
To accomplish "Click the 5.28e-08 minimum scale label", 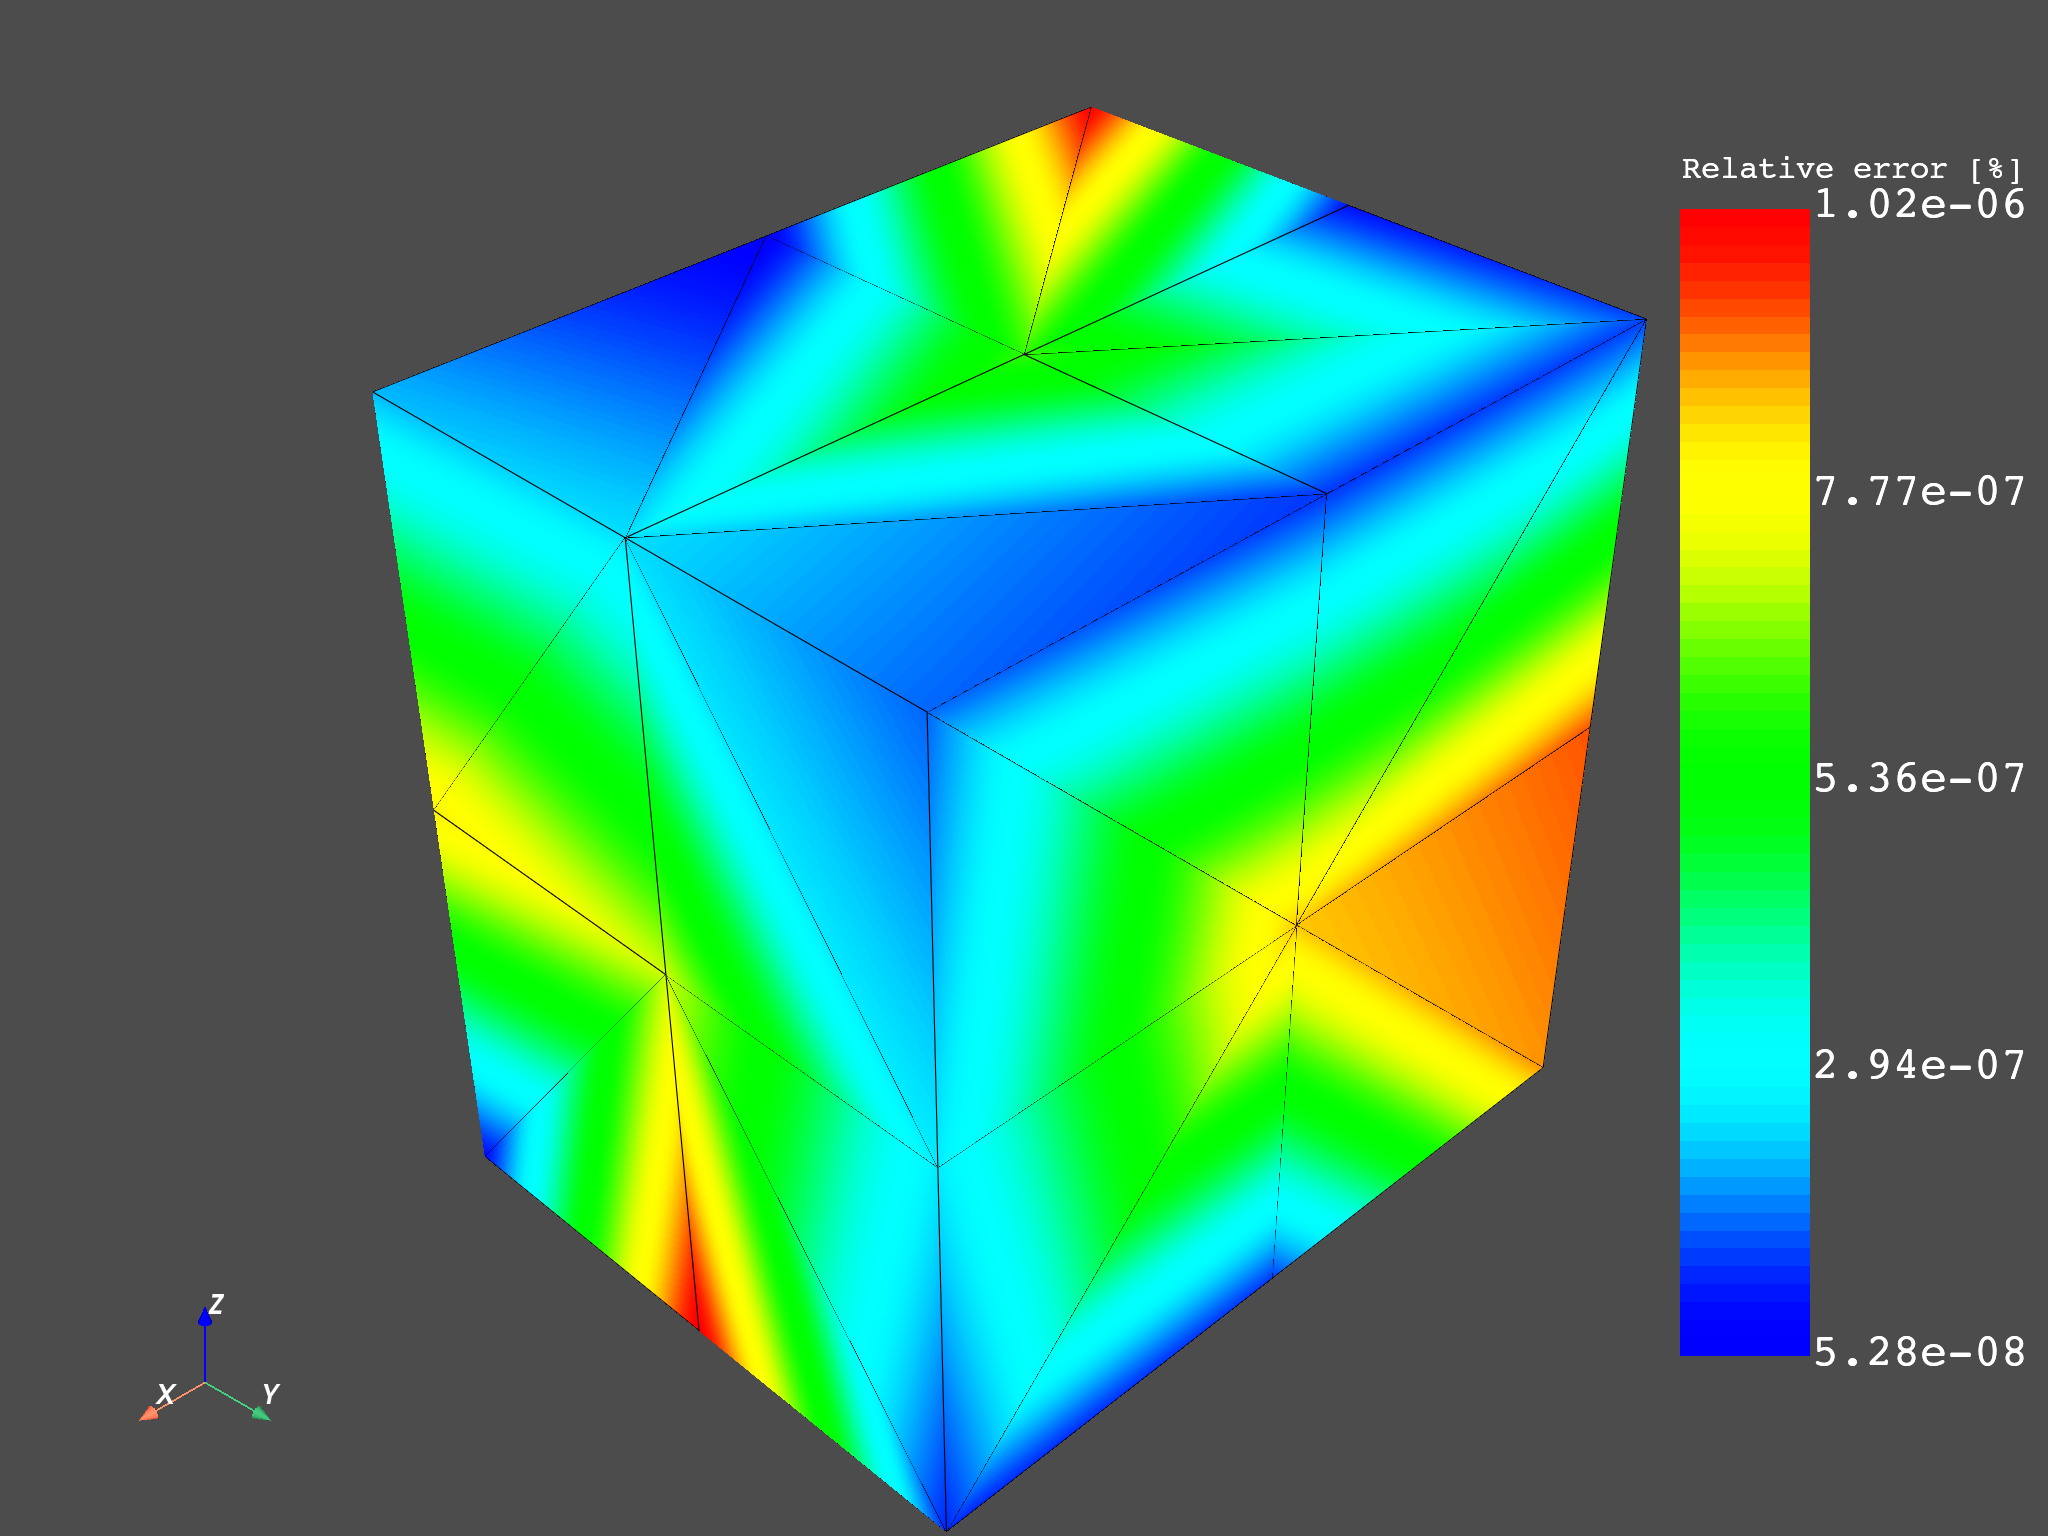I will click(x=1919, y=1352).
